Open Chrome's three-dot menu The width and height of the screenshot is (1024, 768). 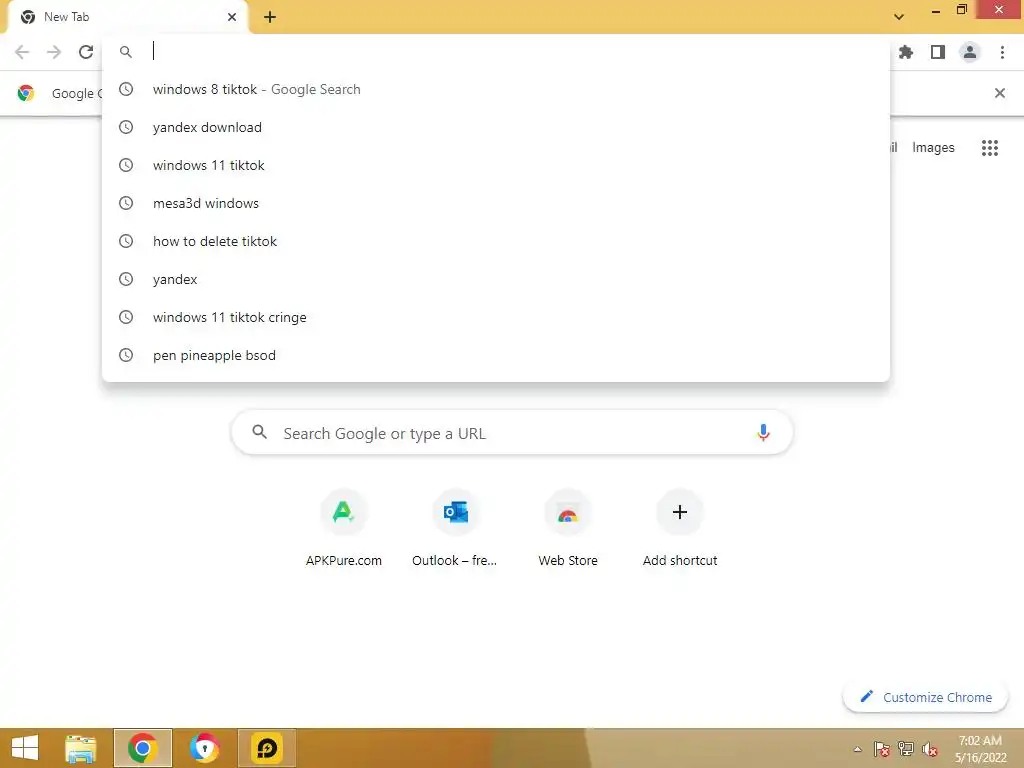(x=1002, y=52)
